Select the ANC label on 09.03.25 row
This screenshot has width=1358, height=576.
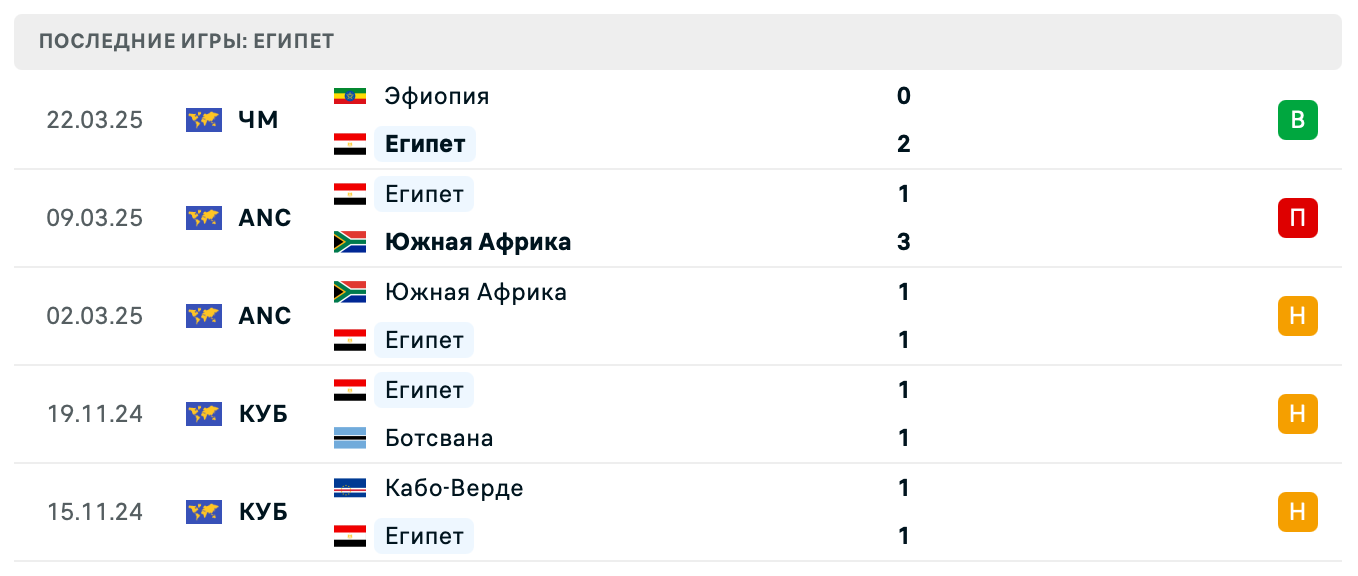tap(265, 218)
